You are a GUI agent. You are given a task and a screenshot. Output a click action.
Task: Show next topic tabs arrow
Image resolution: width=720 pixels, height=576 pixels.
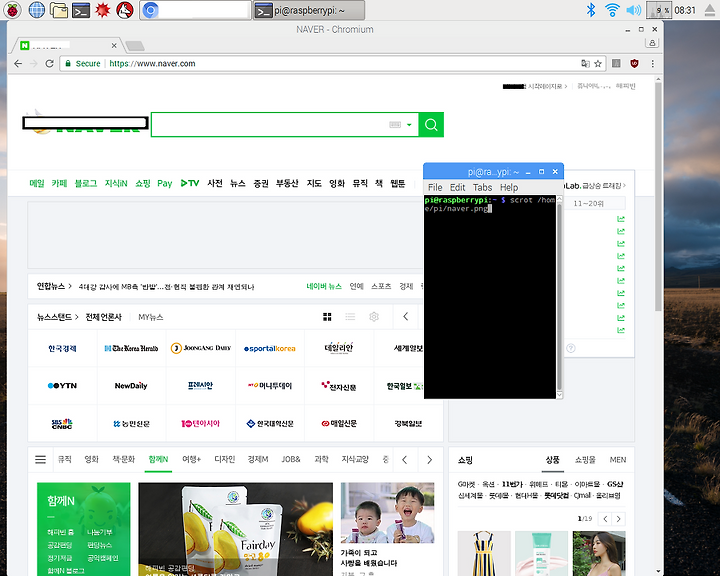(430, 459)
